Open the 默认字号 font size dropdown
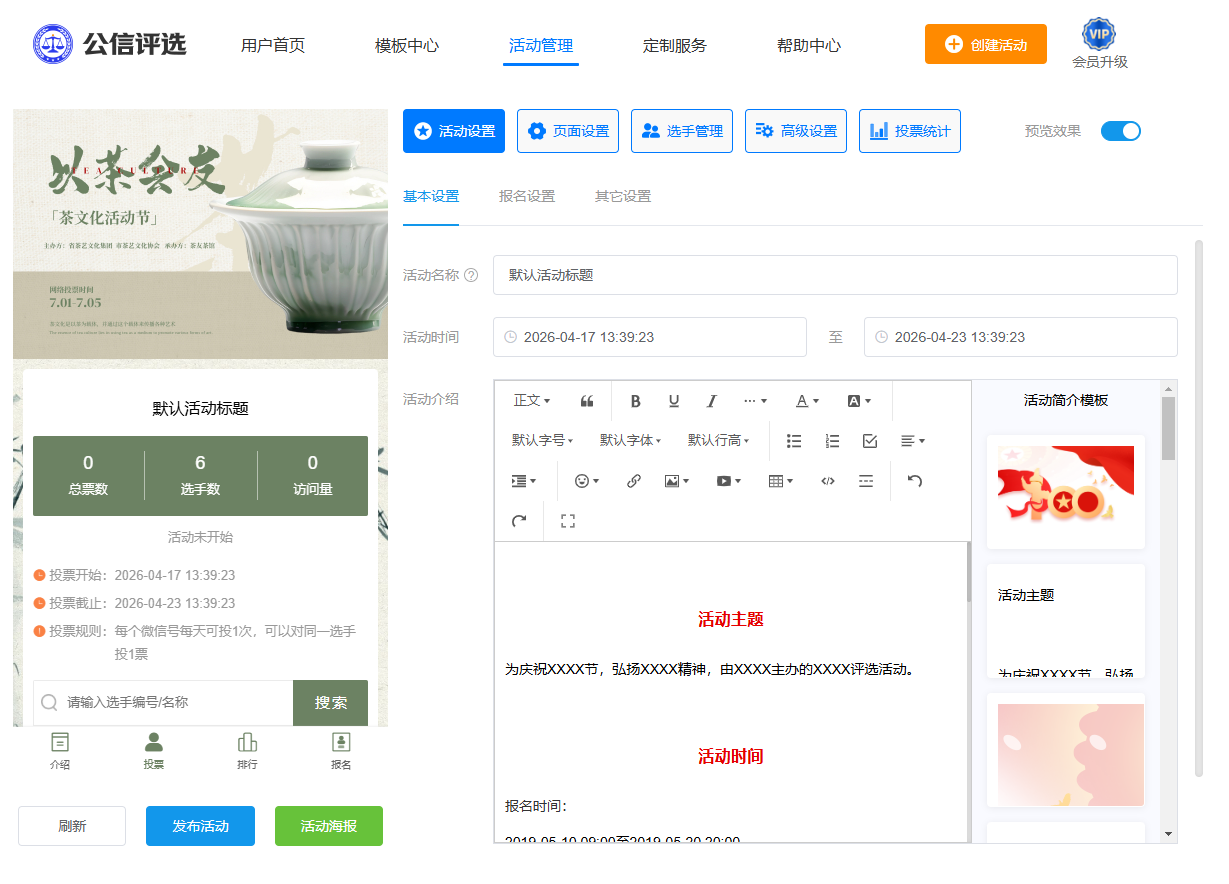The height and width of the screenshot is (884, 1229). (x=542, y=441)
